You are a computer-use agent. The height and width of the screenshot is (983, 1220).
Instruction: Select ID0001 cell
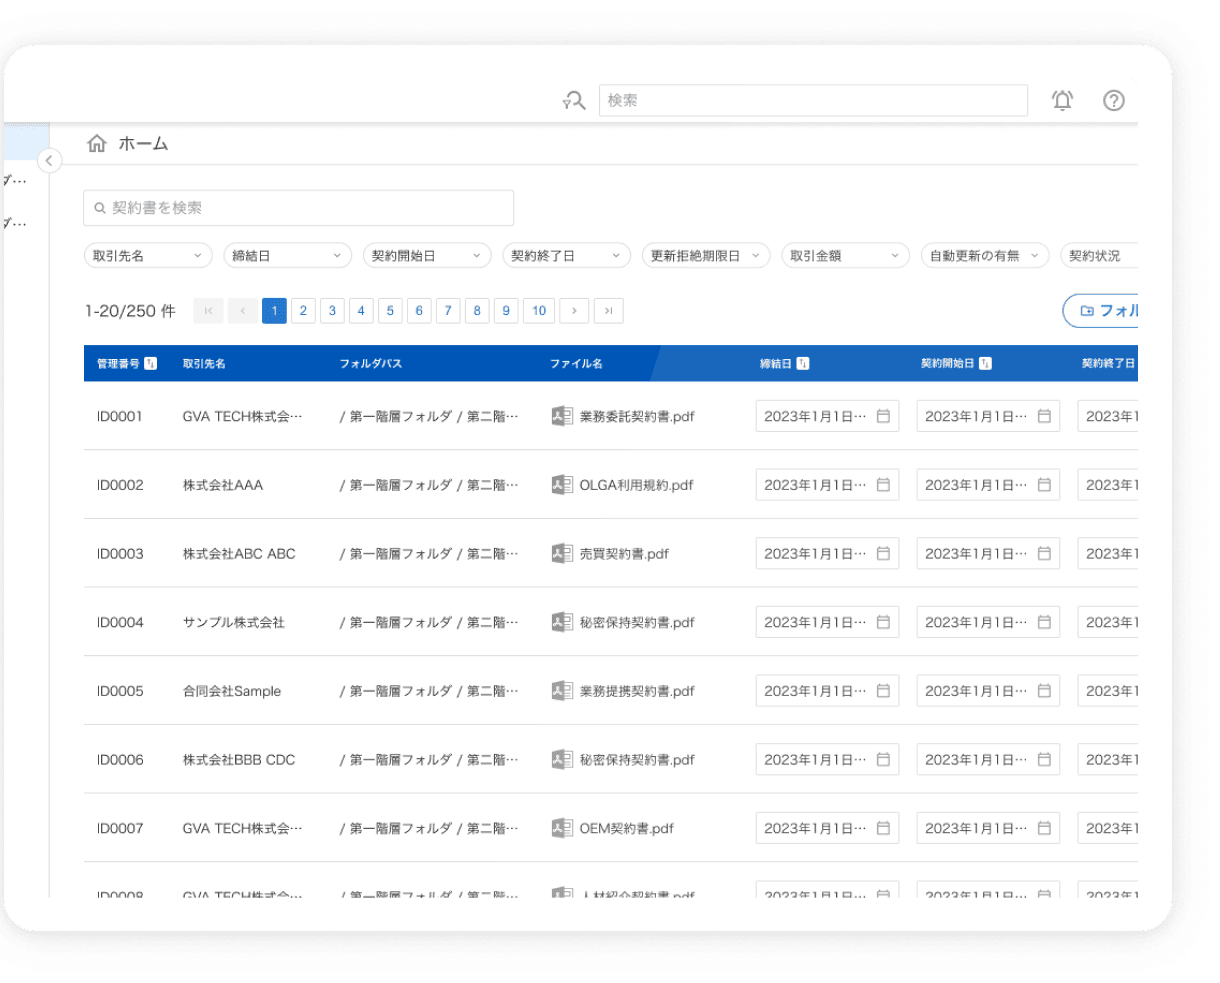[120, 416]
